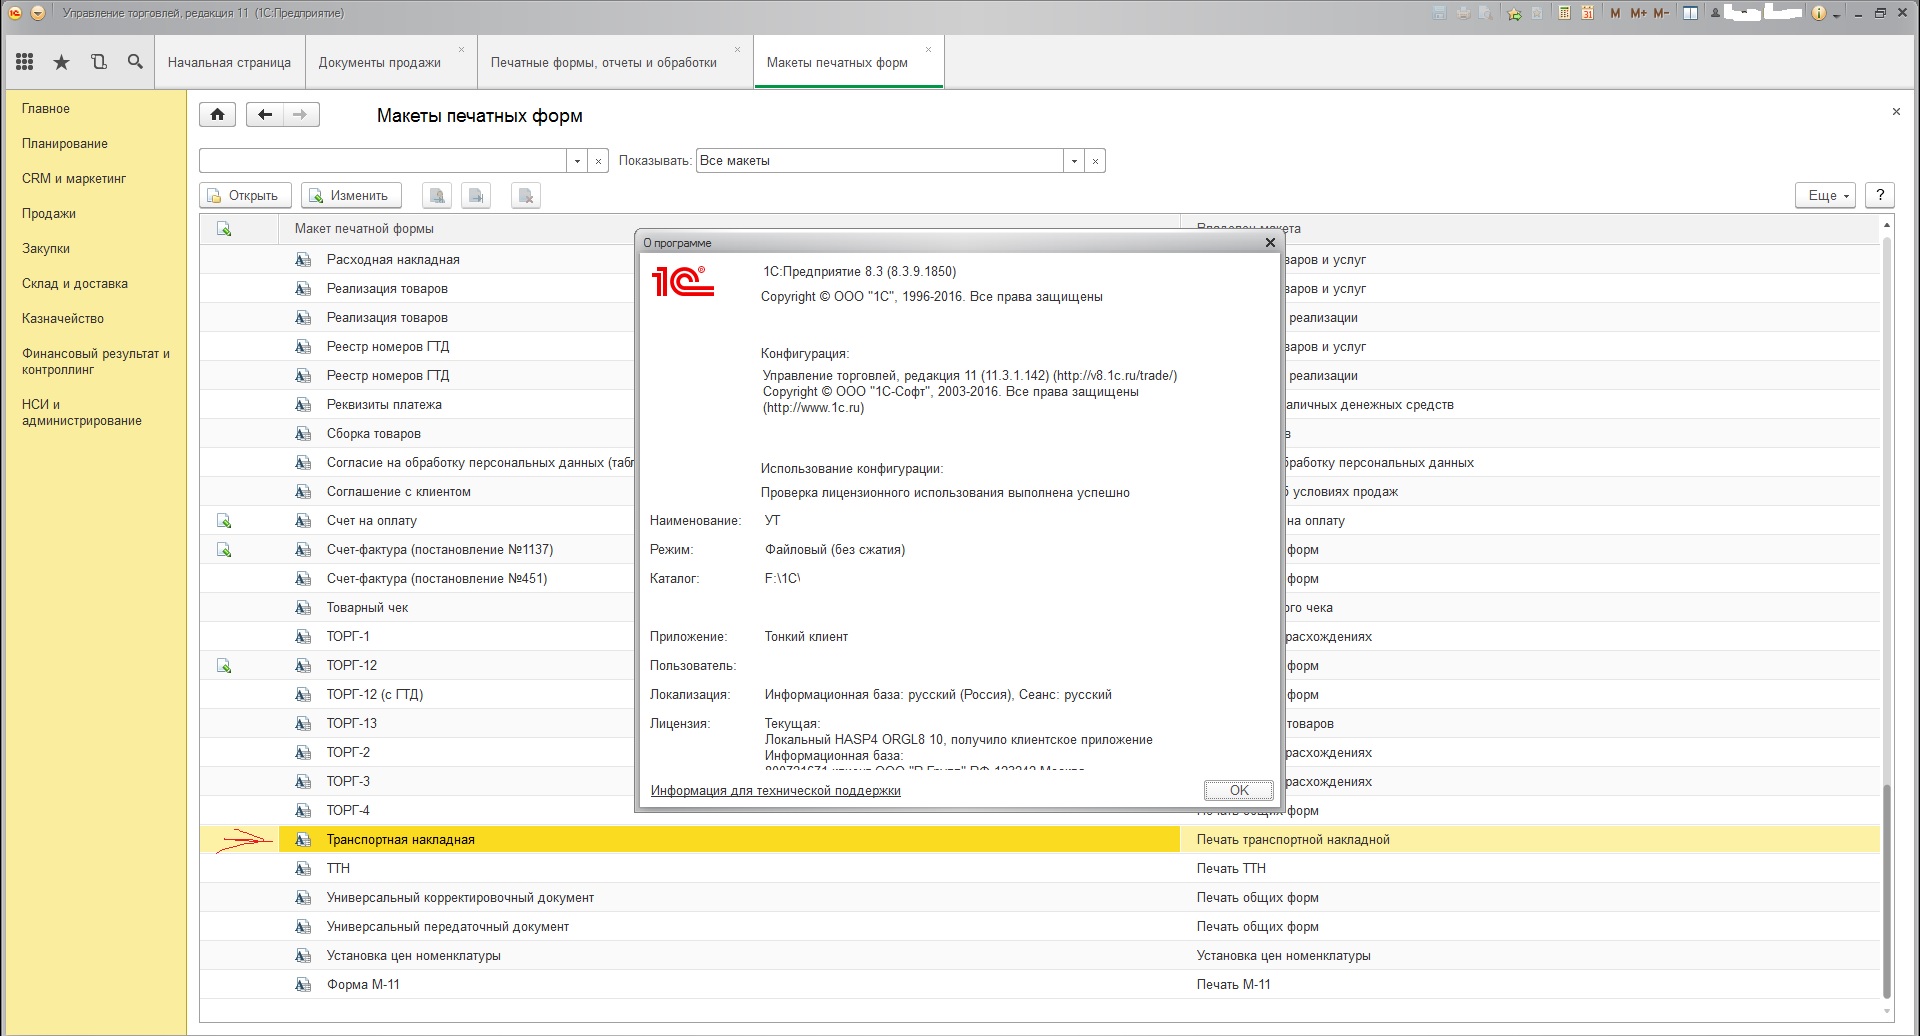Click the delete modified template toolbar icon
1920x1036 pixels.
click(x=526, y=195)
